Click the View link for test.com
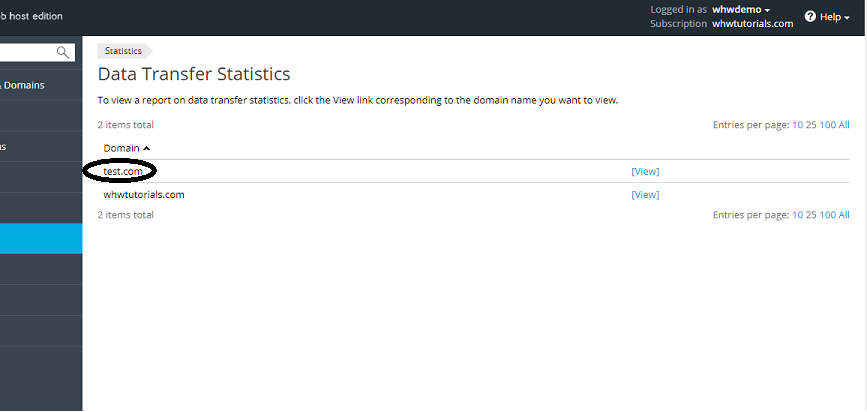 [x=645, y=172]
